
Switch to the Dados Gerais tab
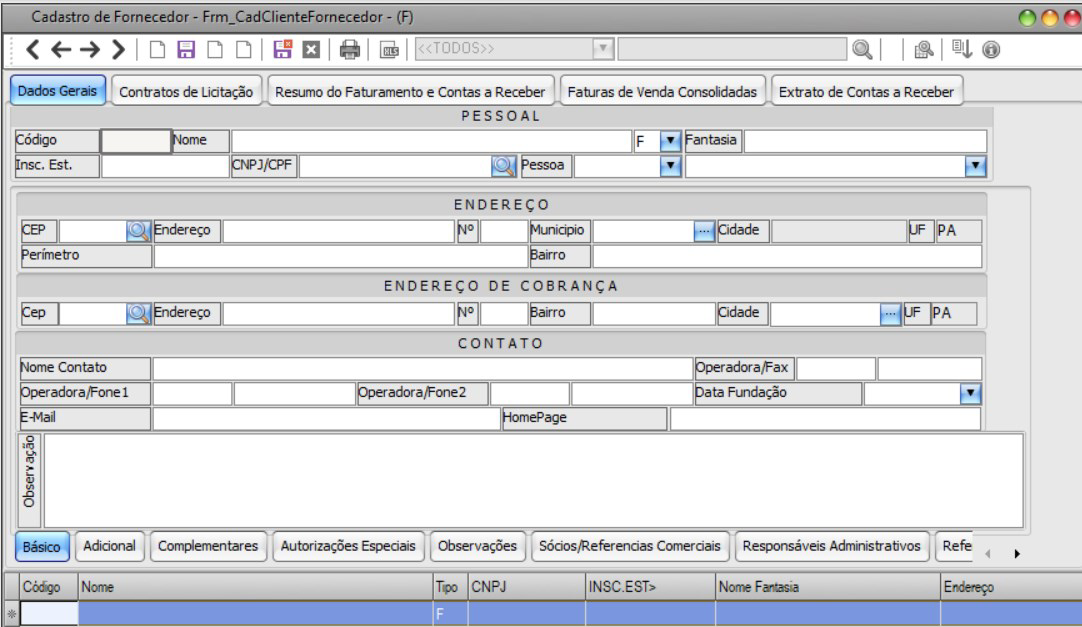pos(57,91)
